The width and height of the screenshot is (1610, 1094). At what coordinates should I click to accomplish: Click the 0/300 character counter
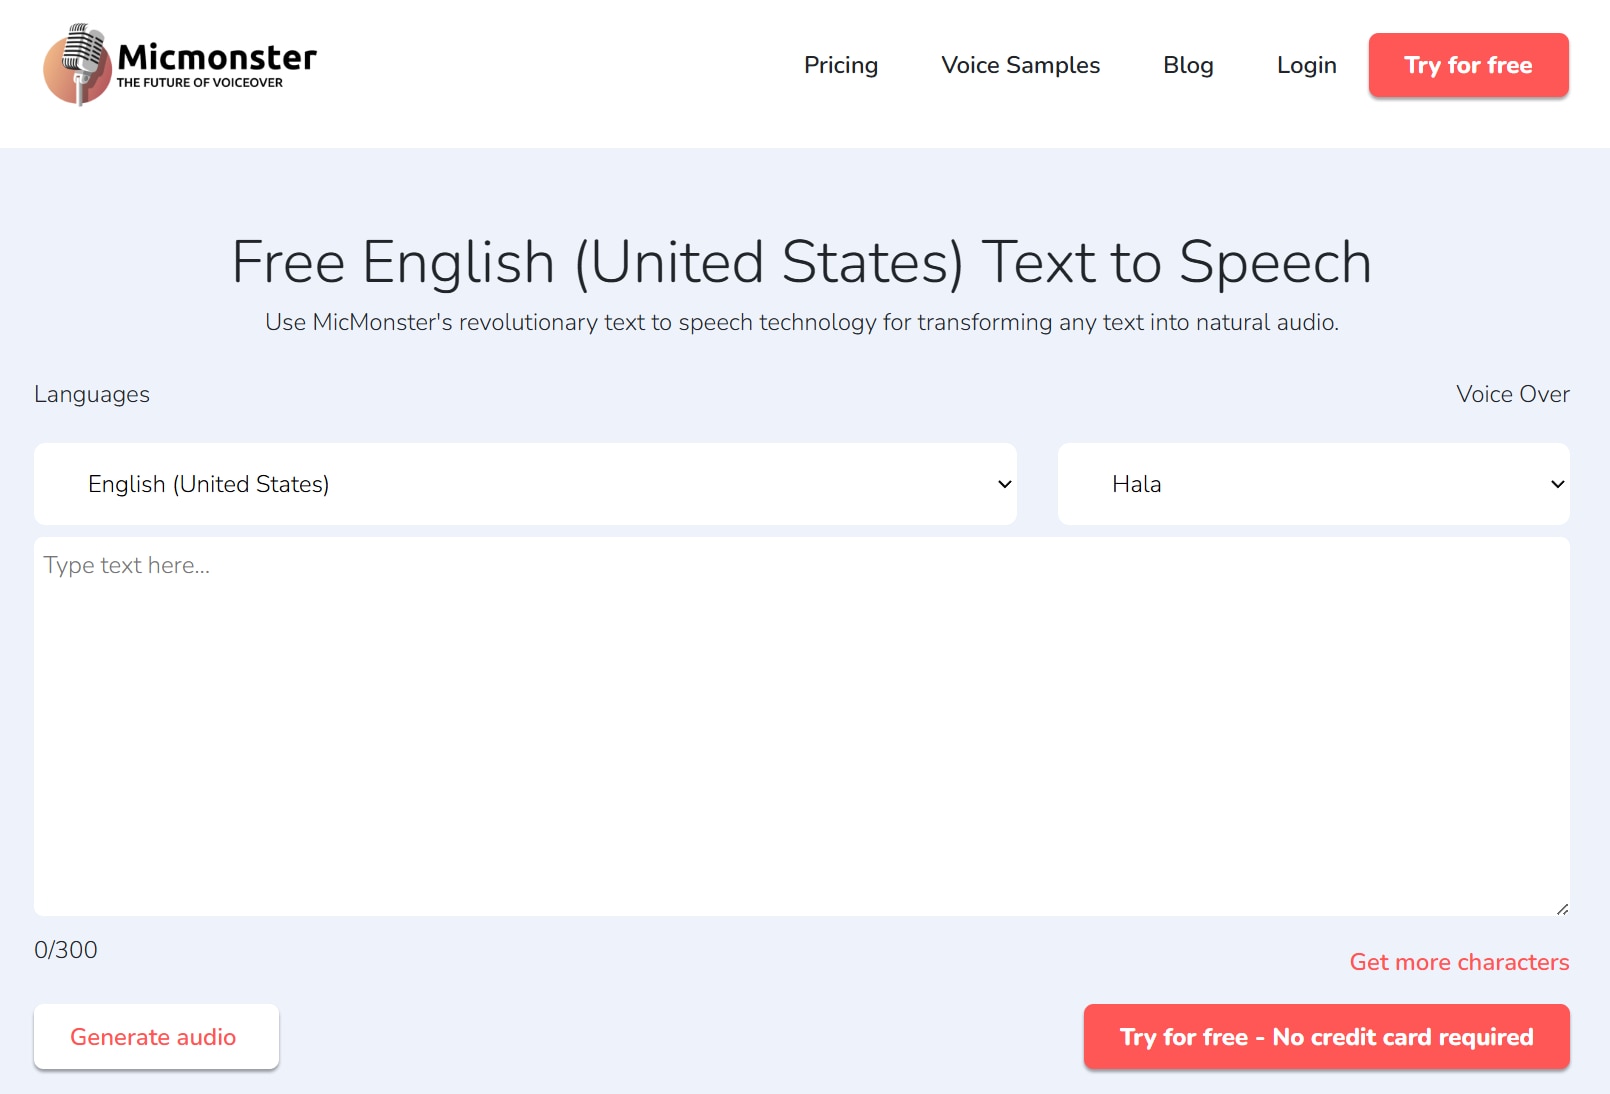tap(66, 950)
